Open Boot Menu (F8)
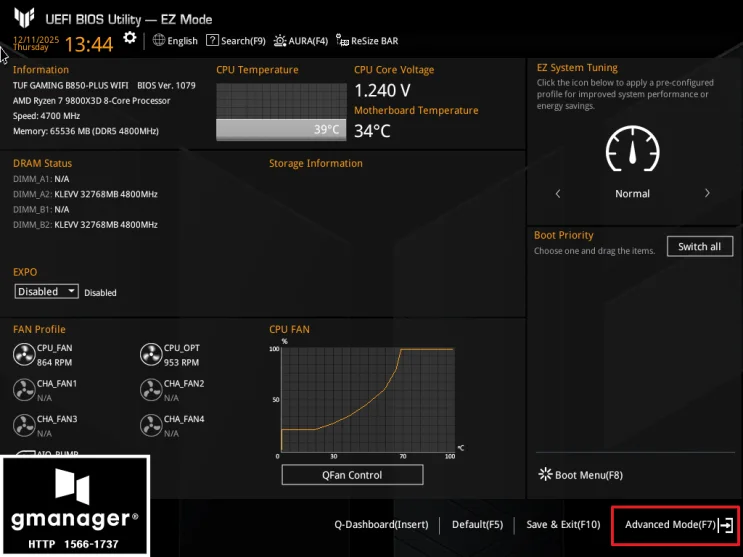This screenshot has height=557, width=743. [580, 475]
